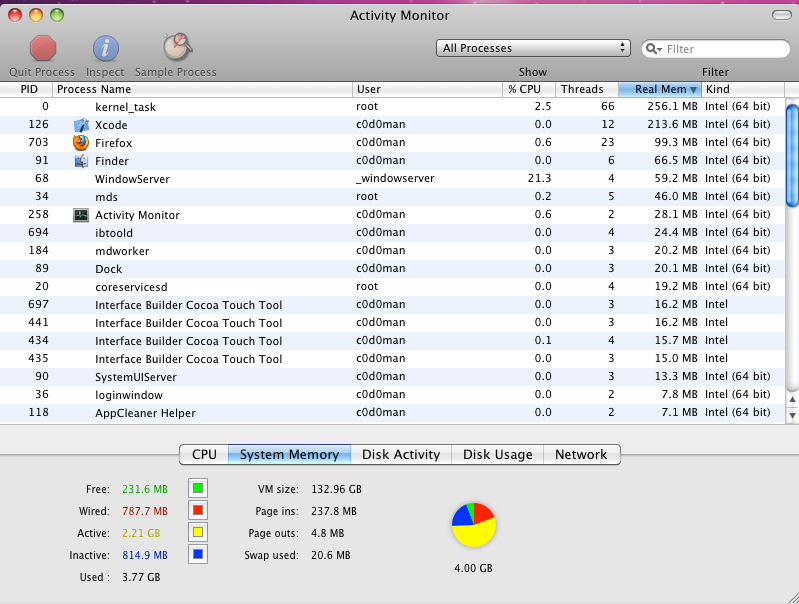Click the 132.96 GB VM size value
This screenshot has height=604, width=799.
click(336, 489)
